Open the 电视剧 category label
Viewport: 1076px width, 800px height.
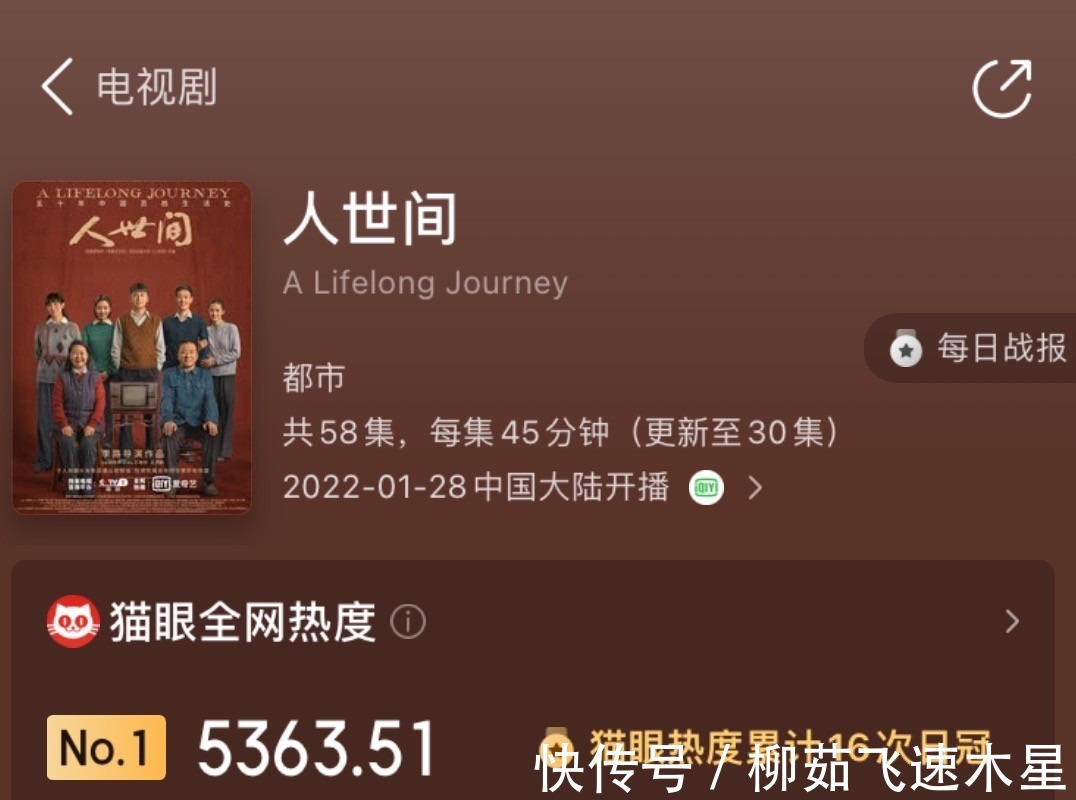[x=156, y=86]
